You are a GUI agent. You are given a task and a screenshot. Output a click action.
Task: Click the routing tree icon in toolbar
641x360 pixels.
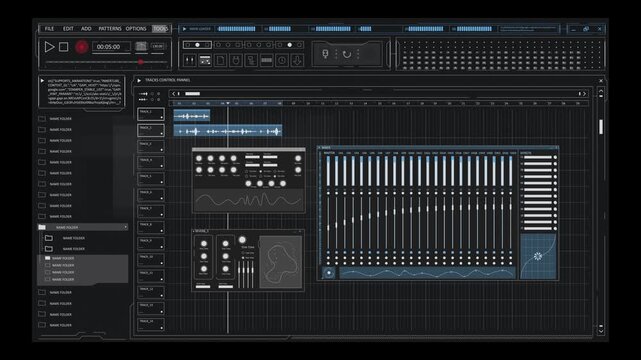(251, 60)
